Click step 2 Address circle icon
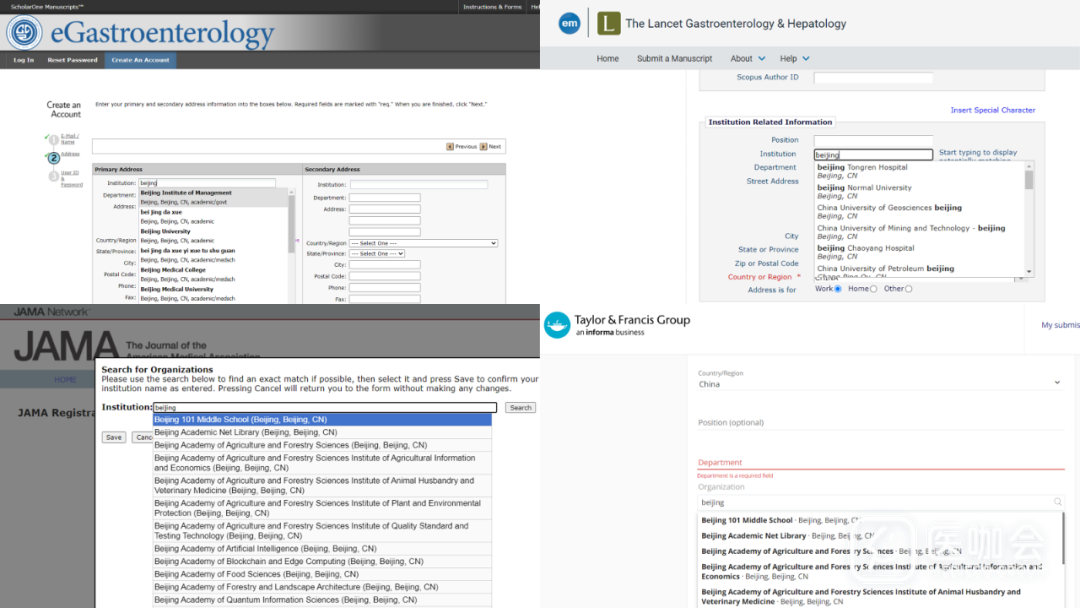 pos(54,158)
